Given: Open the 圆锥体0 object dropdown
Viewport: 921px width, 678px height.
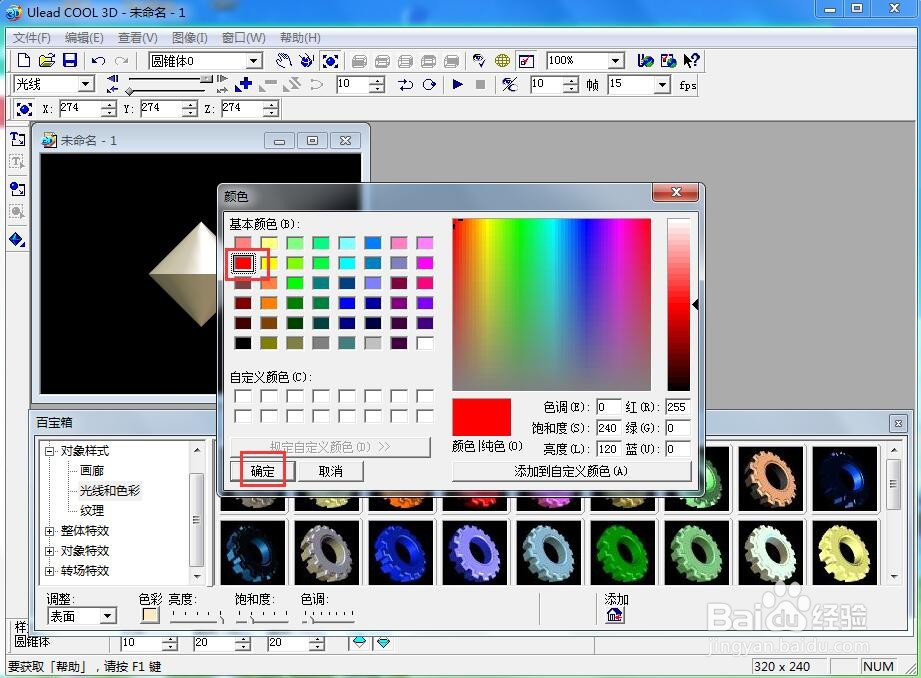Looking at the screenshot, I should (254, 61).
